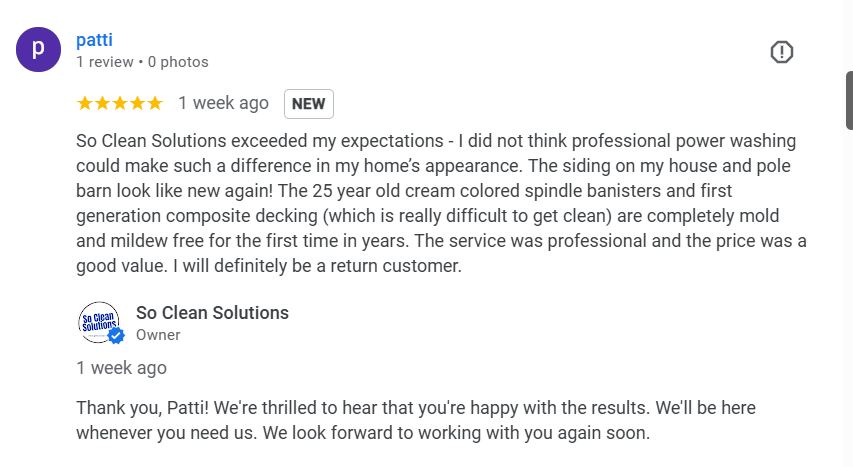Click the review's "1 week ago" timestamp beside stars
Viewport: 853px width, 467px height.
tap(223, 103)
